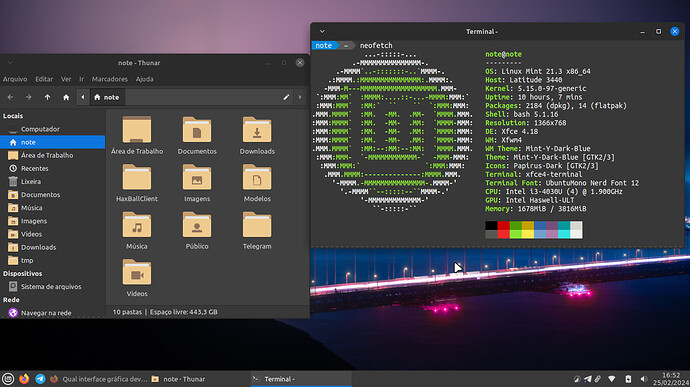690x387 pixels.
Task: Open Downloads bookmark in the sidebar
Action: 53,247
